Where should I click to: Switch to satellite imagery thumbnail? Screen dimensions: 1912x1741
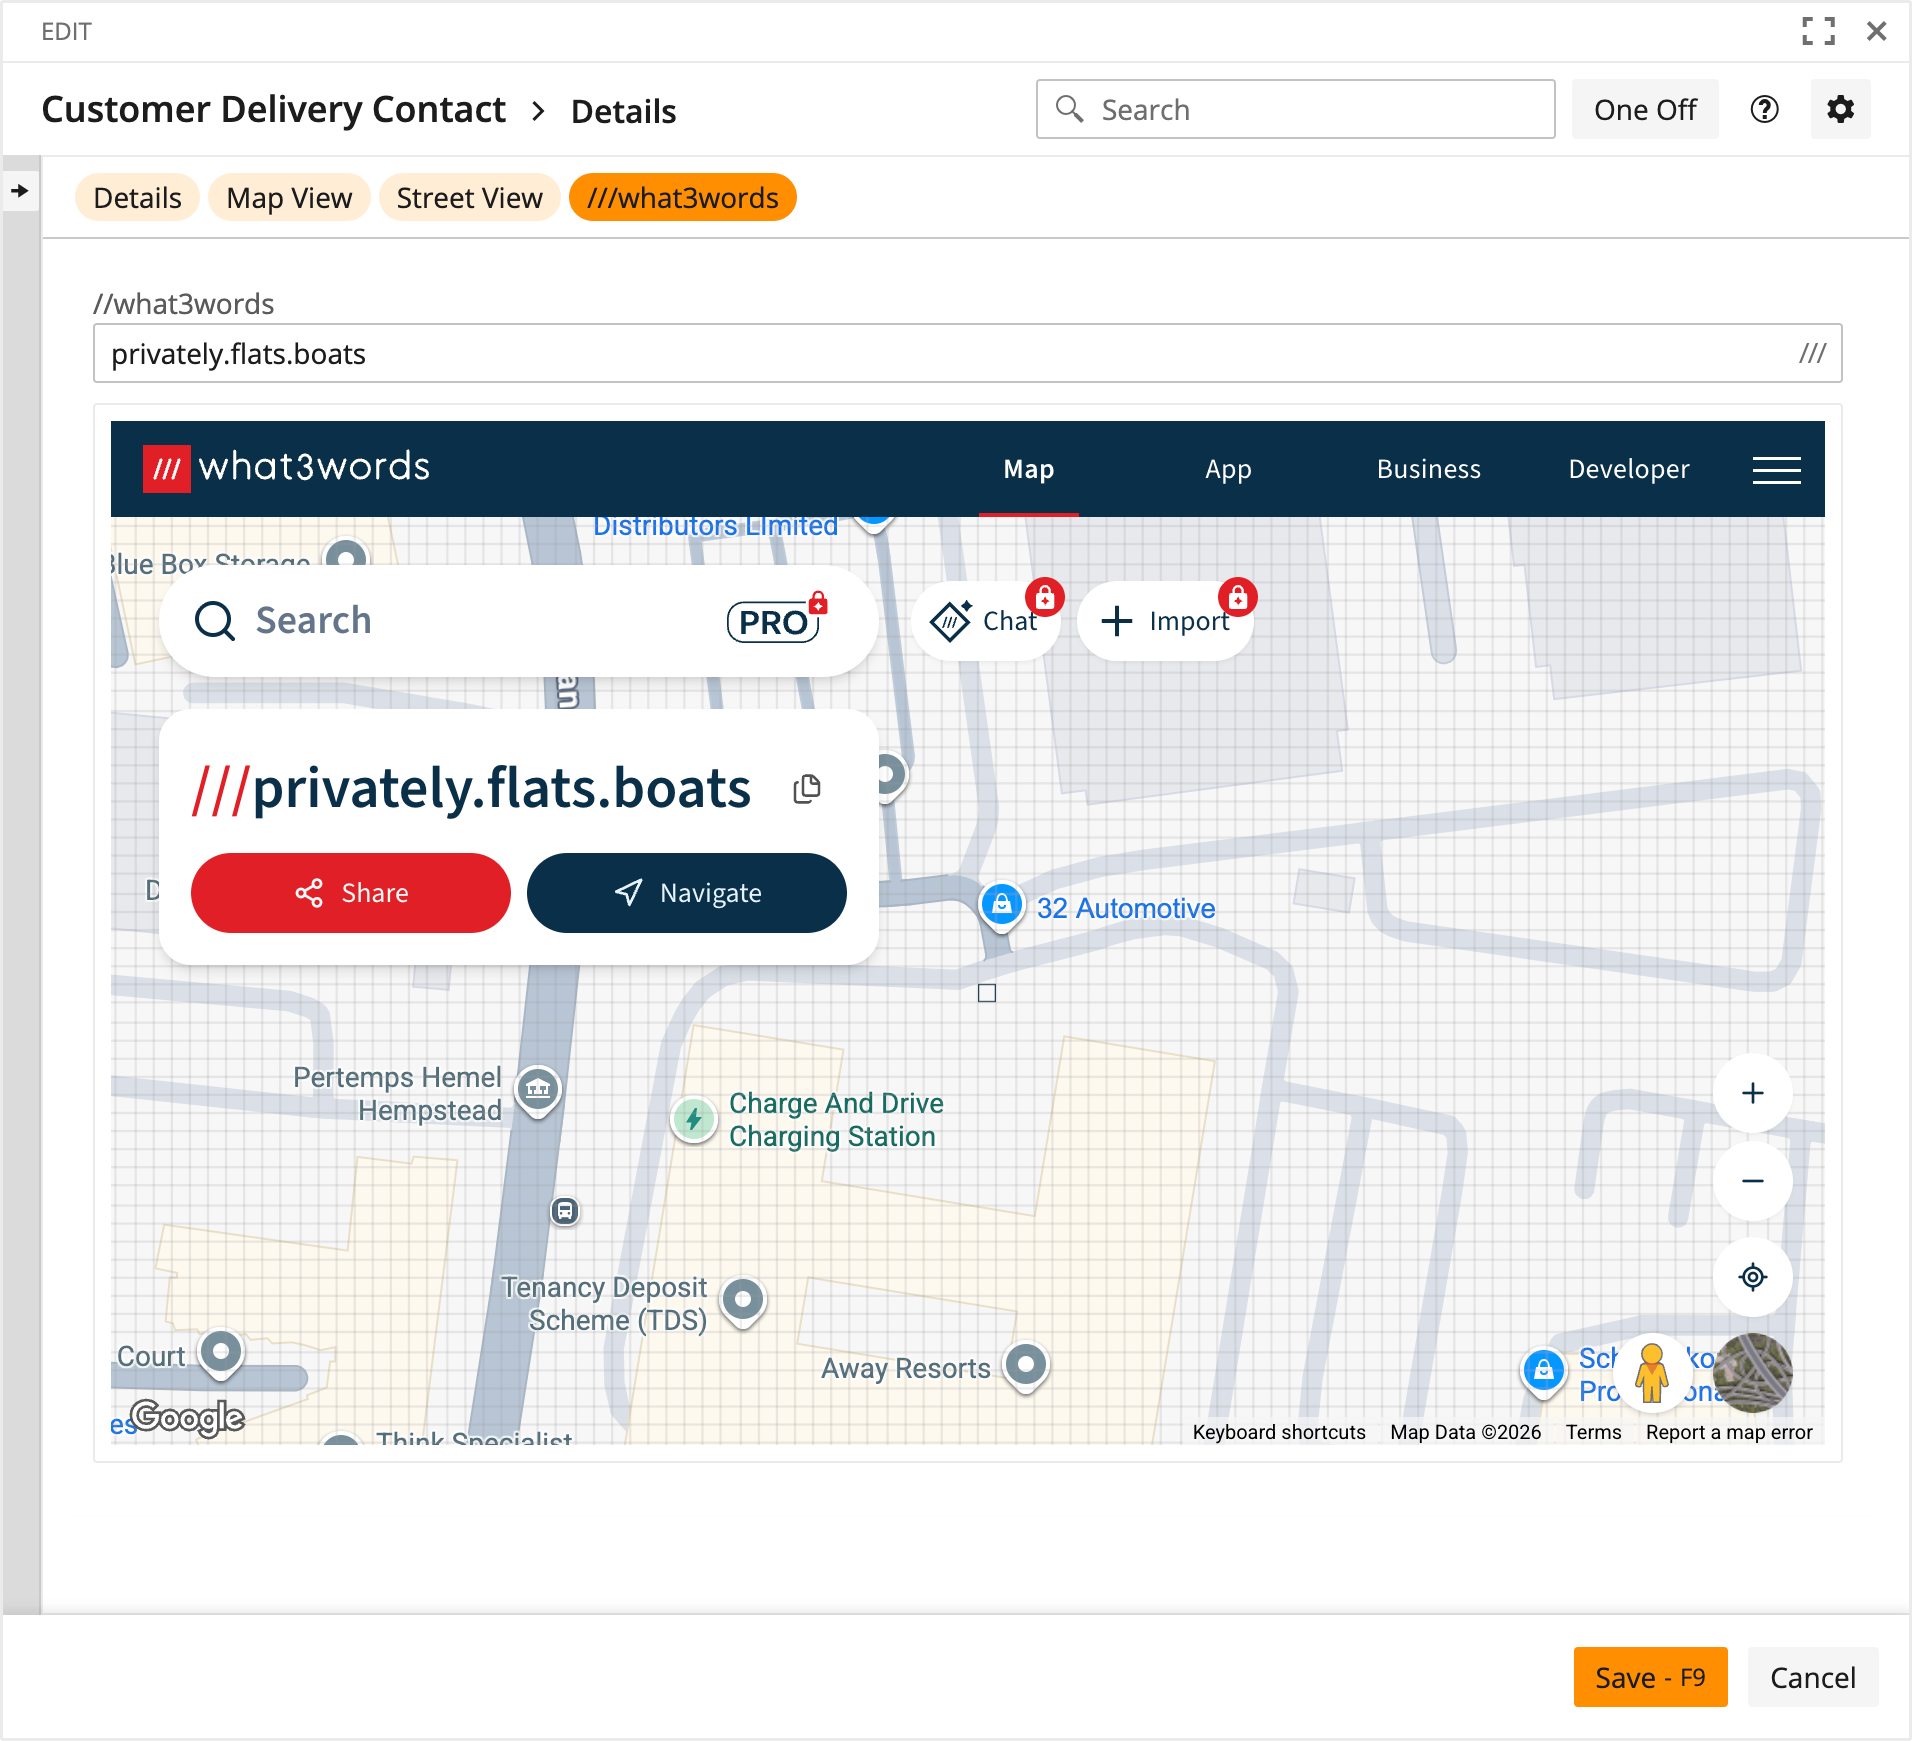(x=1753, y=1372)
